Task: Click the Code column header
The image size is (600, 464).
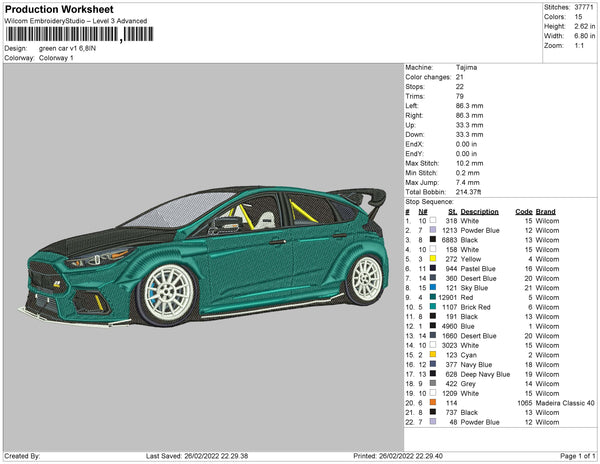Action: (523, 212)
